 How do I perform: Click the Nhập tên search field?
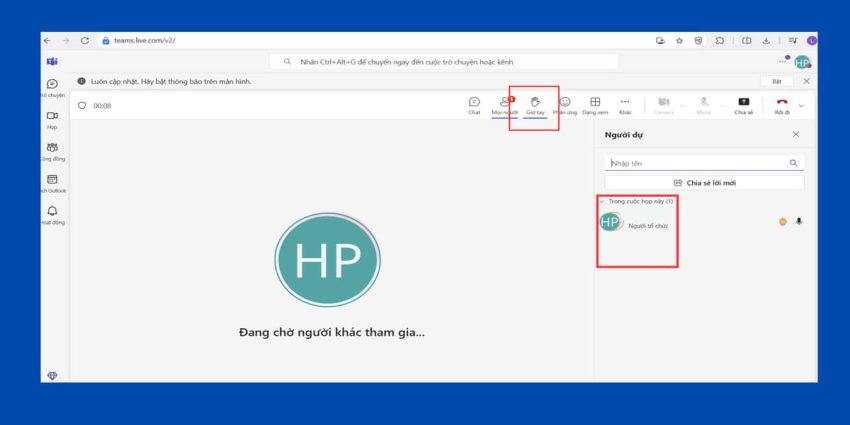(704, 163)
